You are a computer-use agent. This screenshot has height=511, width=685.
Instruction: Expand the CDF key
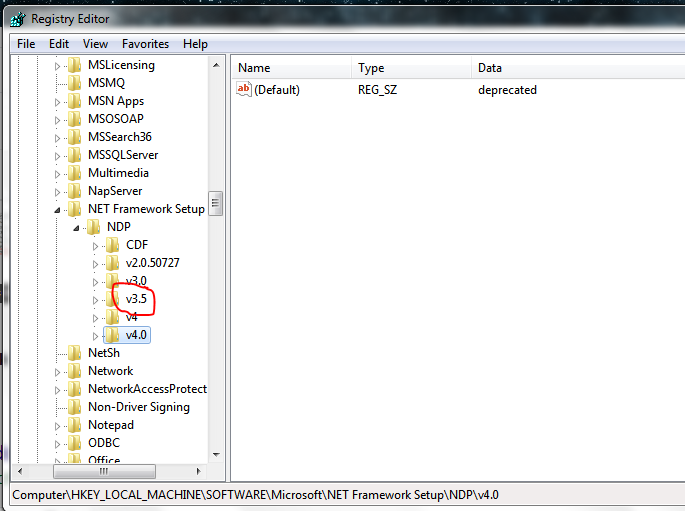[x=95, y=246]
